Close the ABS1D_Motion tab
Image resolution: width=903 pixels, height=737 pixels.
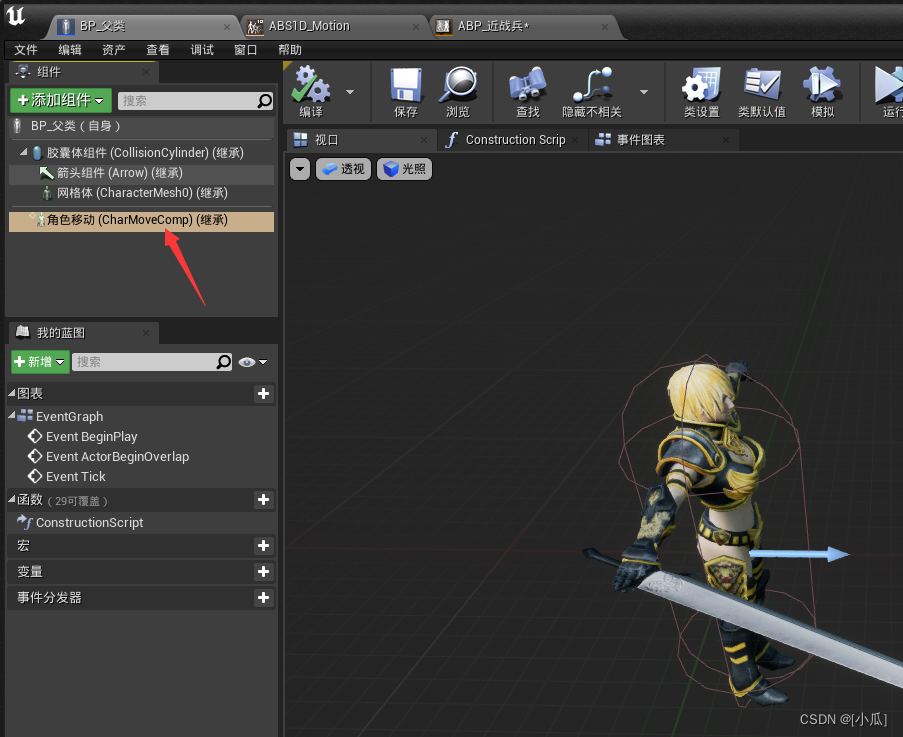point(416,27)
